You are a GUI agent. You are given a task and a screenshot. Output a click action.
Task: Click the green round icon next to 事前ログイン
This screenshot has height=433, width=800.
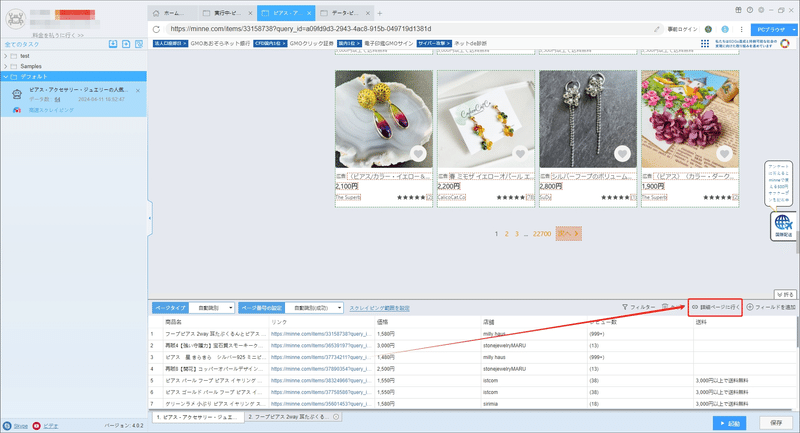(708, 29)
